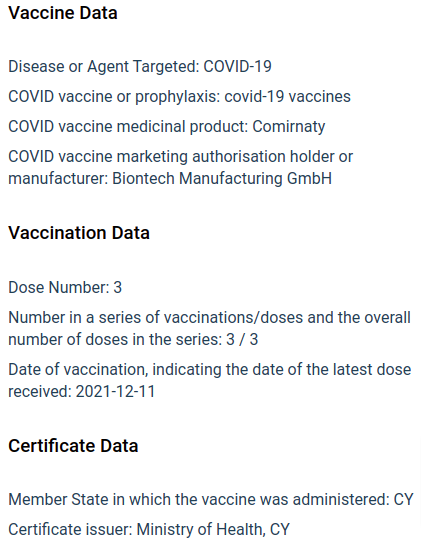Click the COVID-19 disease value
421x545 pixels.
click(x=237, y=66)
